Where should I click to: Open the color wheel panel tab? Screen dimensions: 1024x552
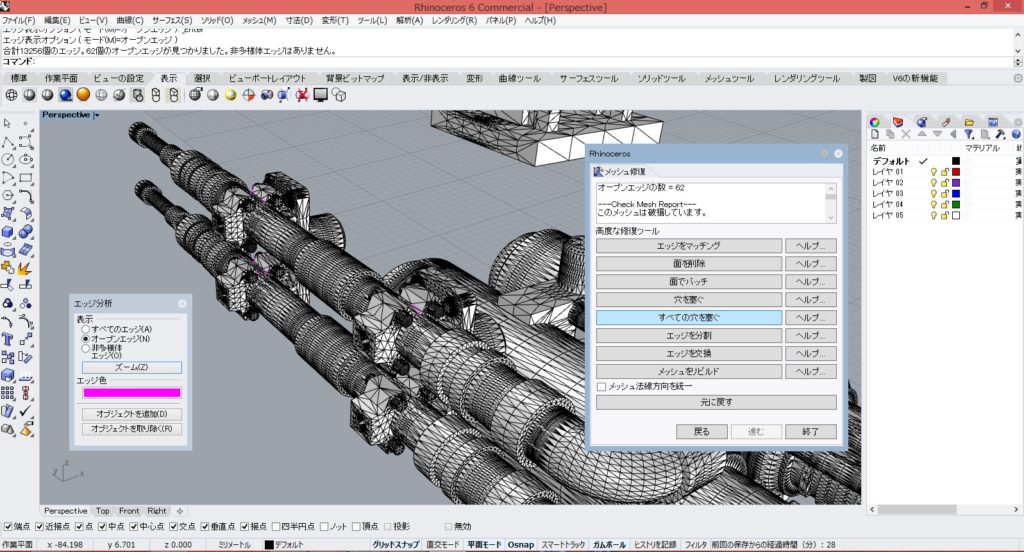point(875,122)
